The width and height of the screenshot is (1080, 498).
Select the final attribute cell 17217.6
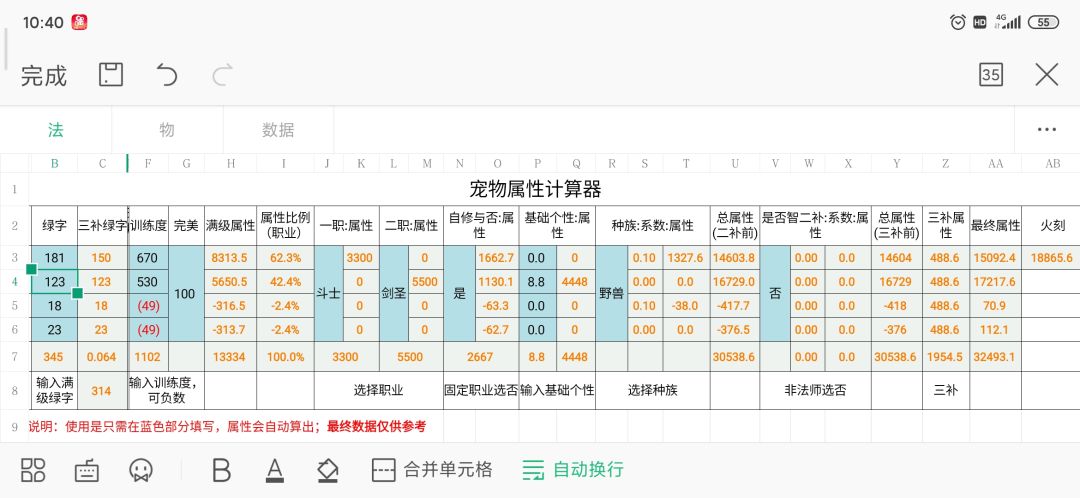(995, 282)
